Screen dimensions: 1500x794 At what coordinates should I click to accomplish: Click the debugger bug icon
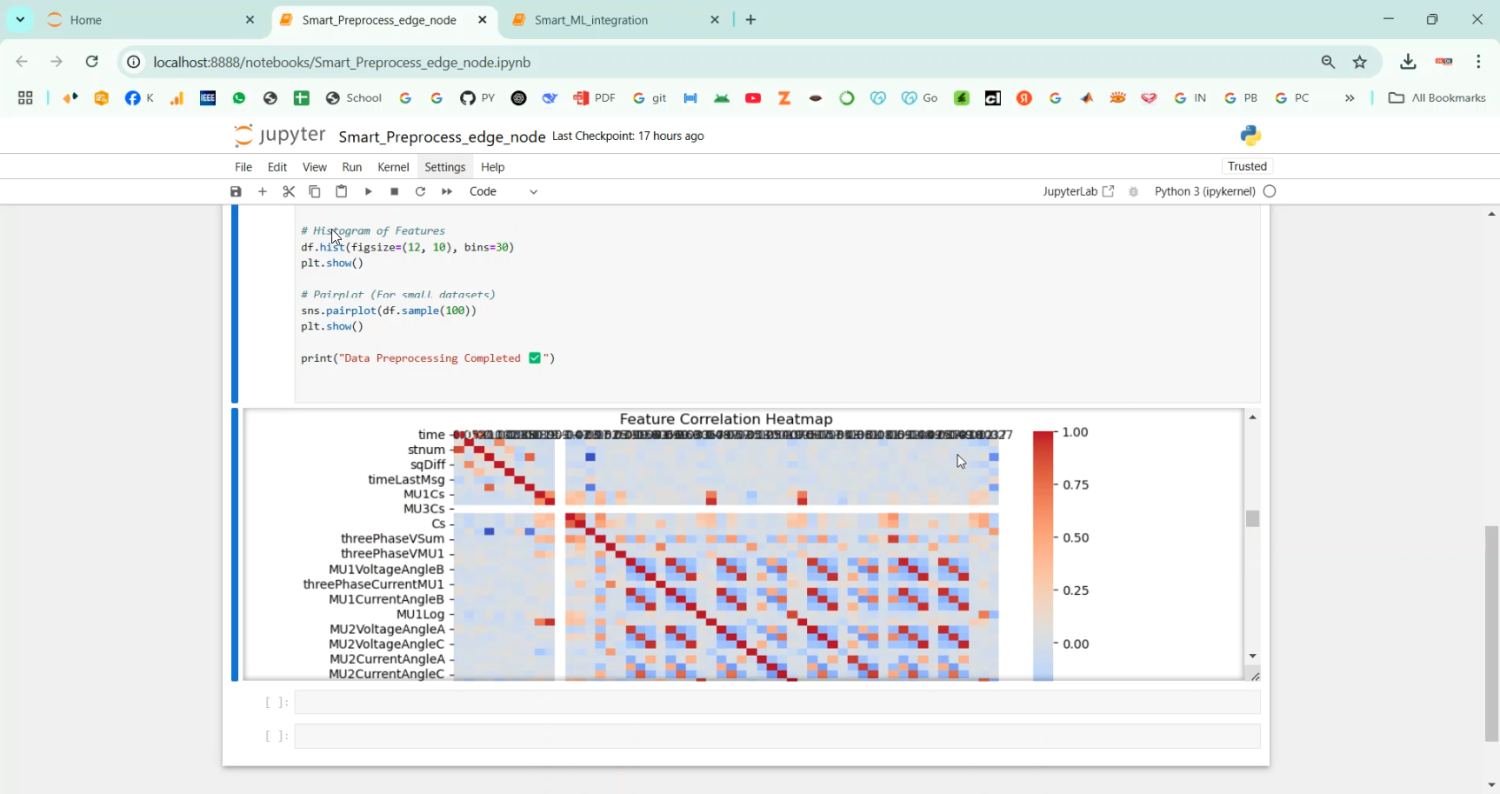[x=1133, y=191]
